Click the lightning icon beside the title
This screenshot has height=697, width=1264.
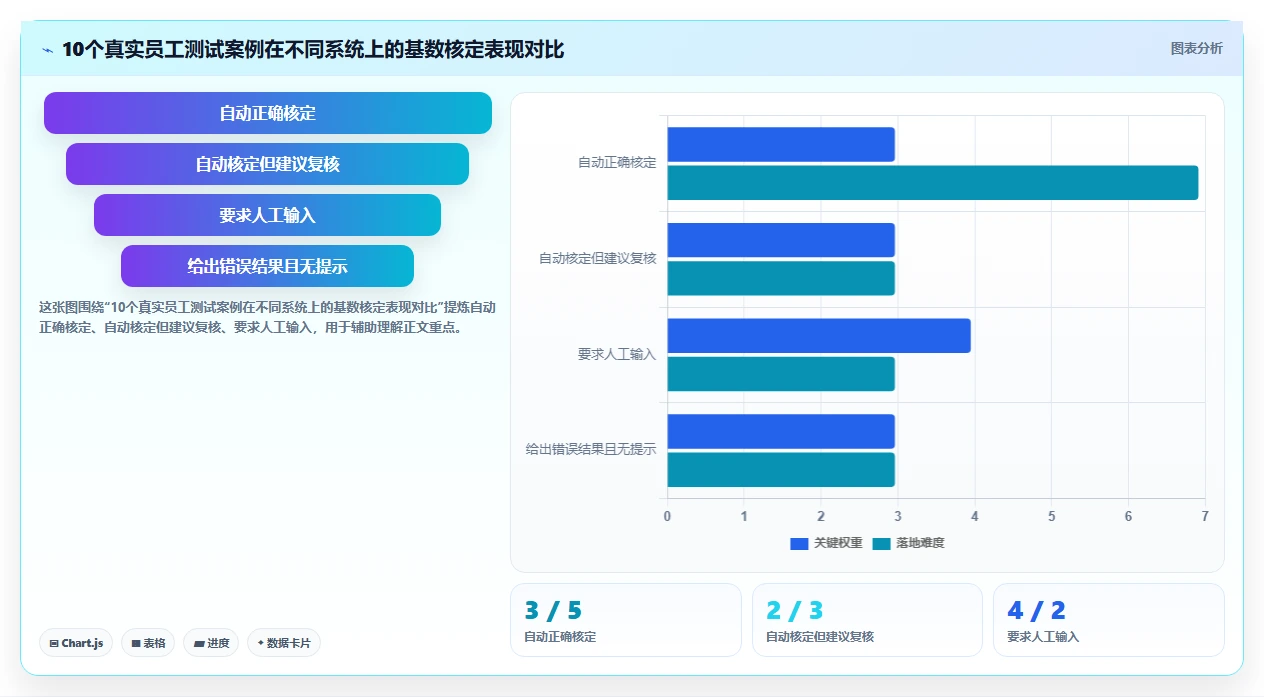(47, 50)
